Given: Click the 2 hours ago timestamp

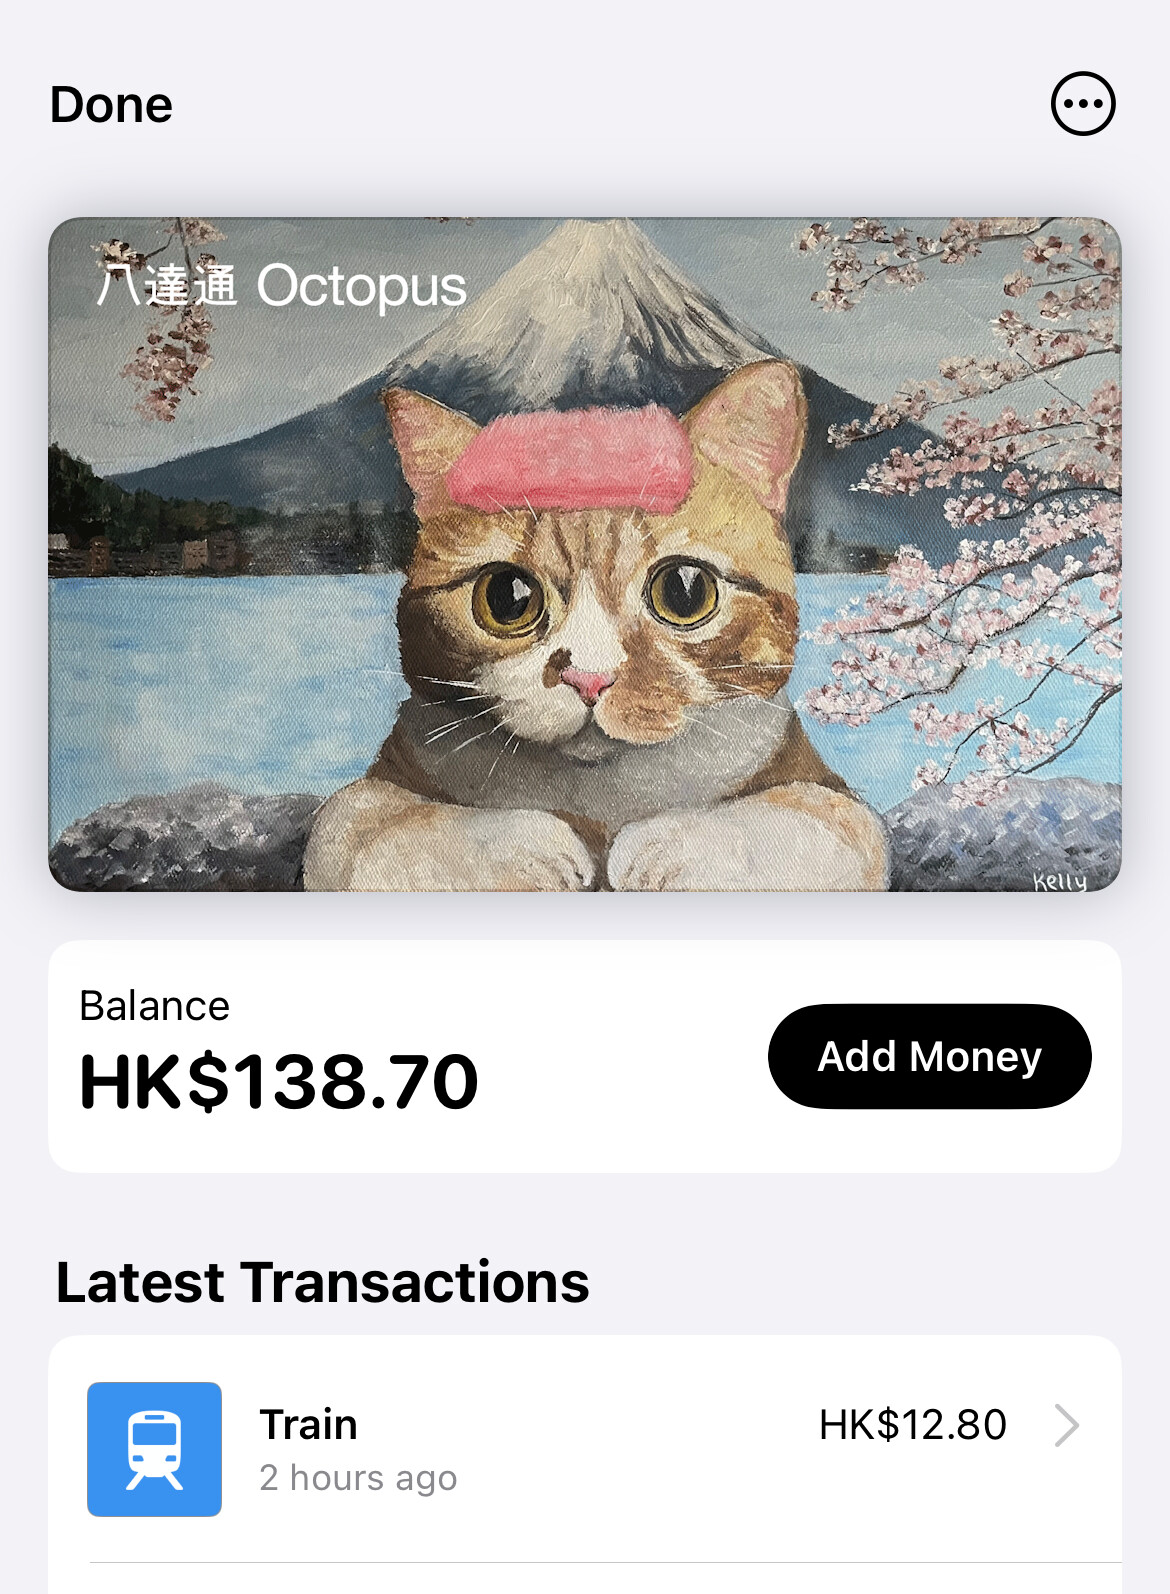Looking at the screenshot, I should coord(358,1478).
